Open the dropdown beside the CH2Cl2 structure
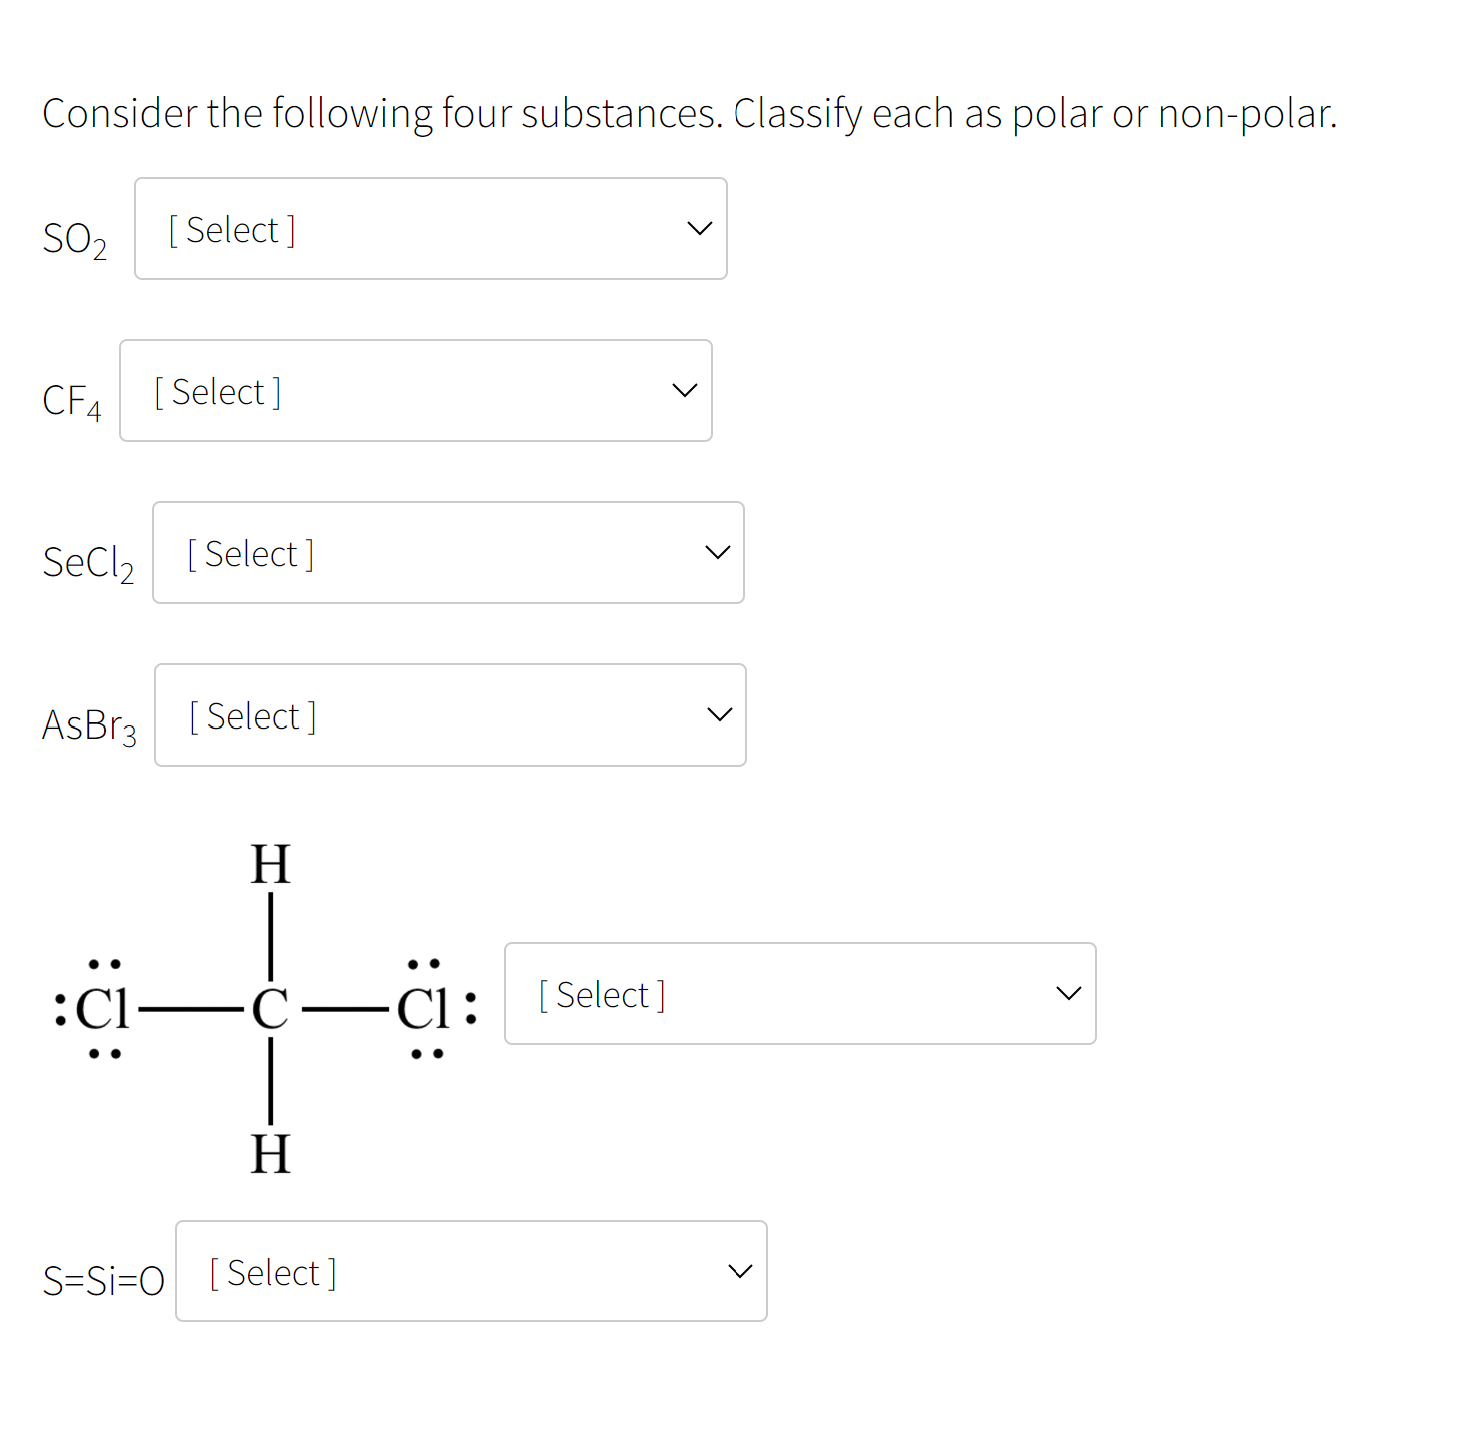1476x1449 pixels. point(800,993)
